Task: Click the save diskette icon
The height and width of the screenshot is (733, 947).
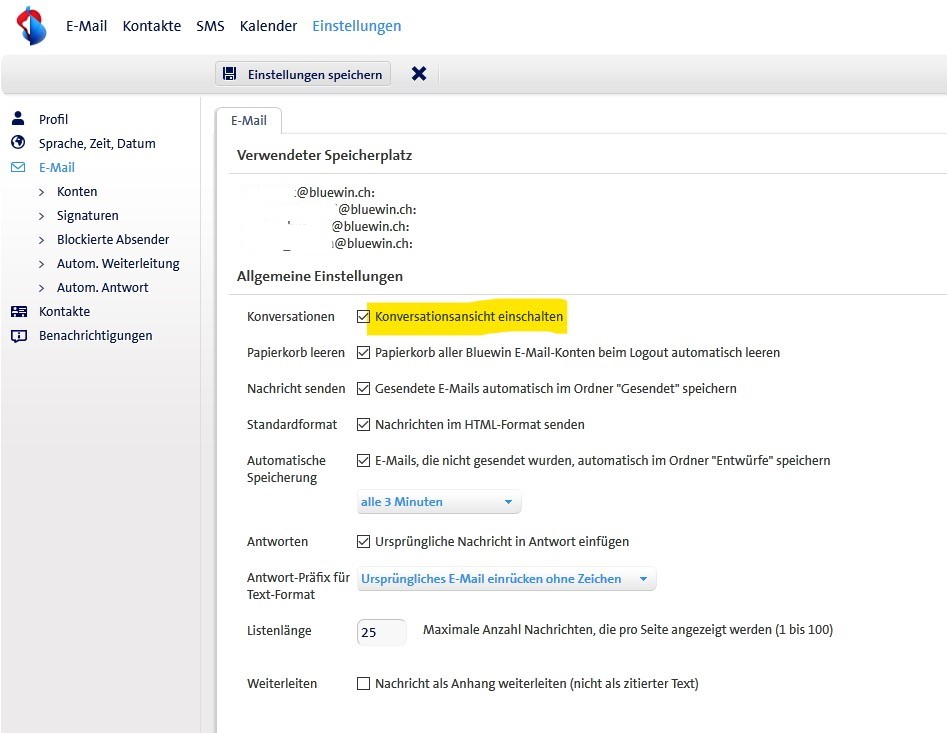Action: click(233, 73)
